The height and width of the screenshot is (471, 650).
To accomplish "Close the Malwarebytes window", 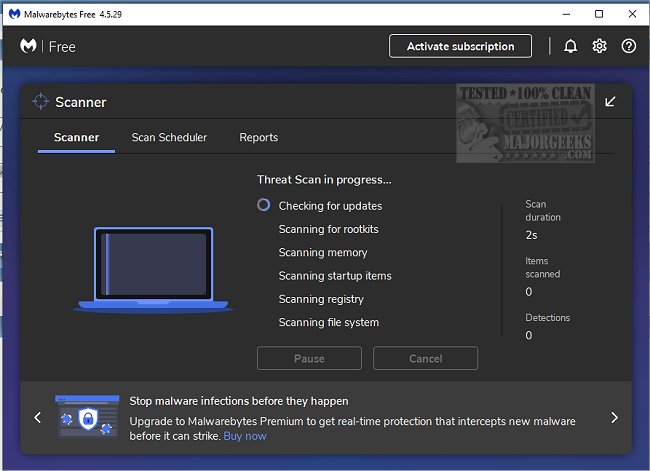I will click(632, 14).
